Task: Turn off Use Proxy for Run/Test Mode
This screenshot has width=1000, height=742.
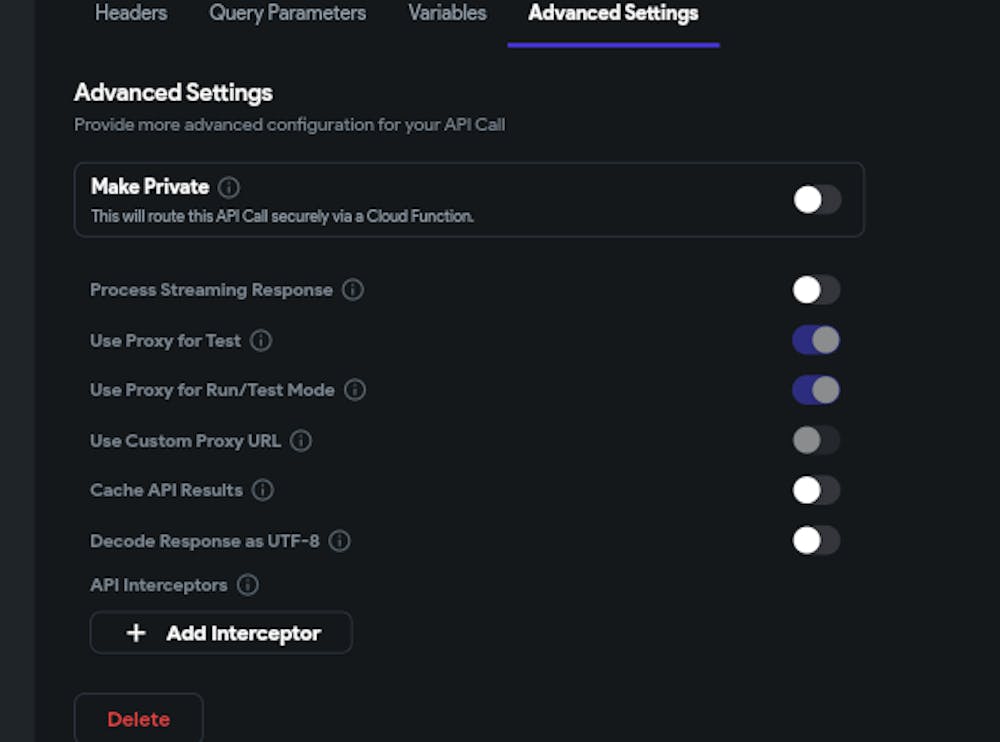Action: 816,390
